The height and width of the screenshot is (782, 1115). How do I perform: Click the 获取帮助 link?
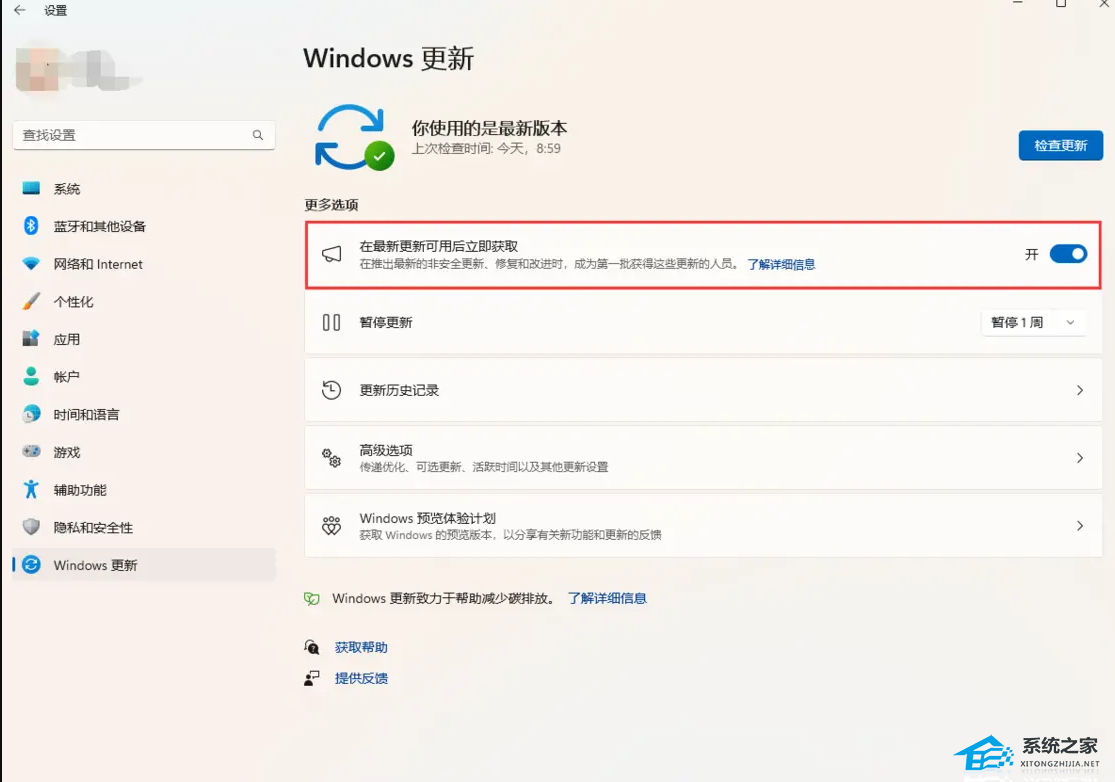point(361,647)
